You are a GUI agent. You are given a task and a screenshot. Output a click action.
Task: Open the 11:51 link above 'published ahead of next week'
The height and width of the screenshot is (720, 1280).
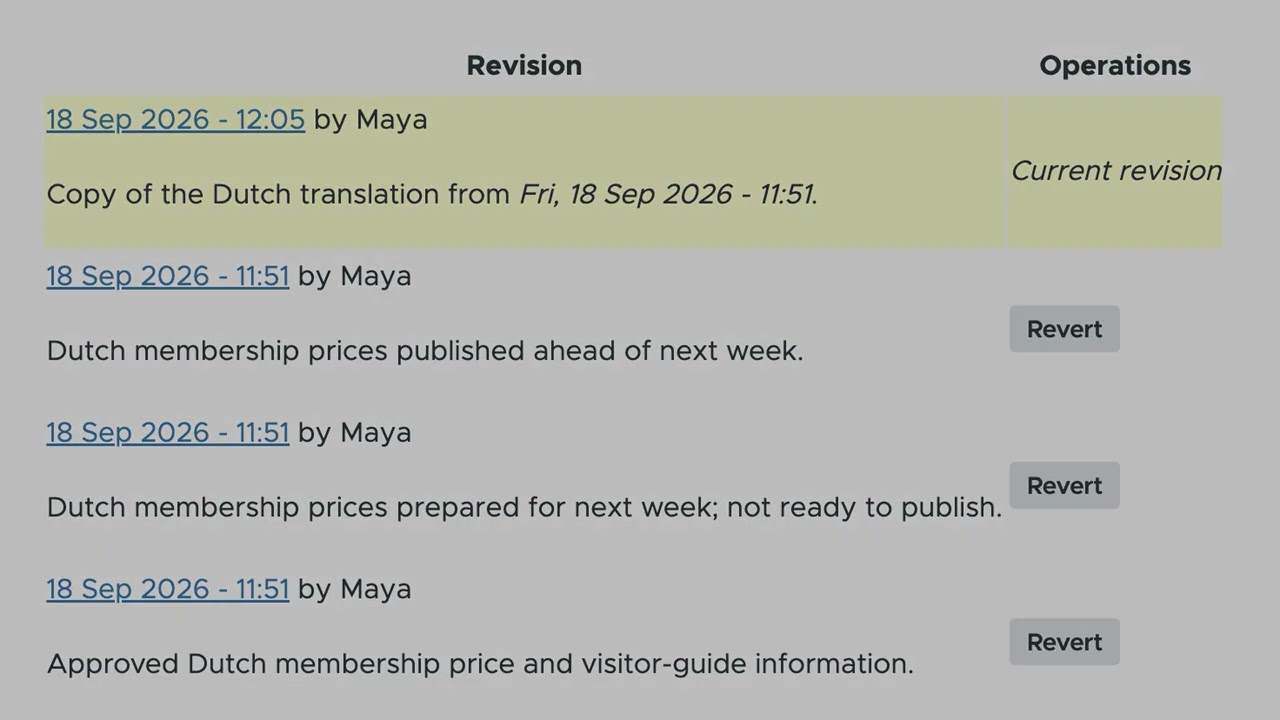tap(168, 276)
